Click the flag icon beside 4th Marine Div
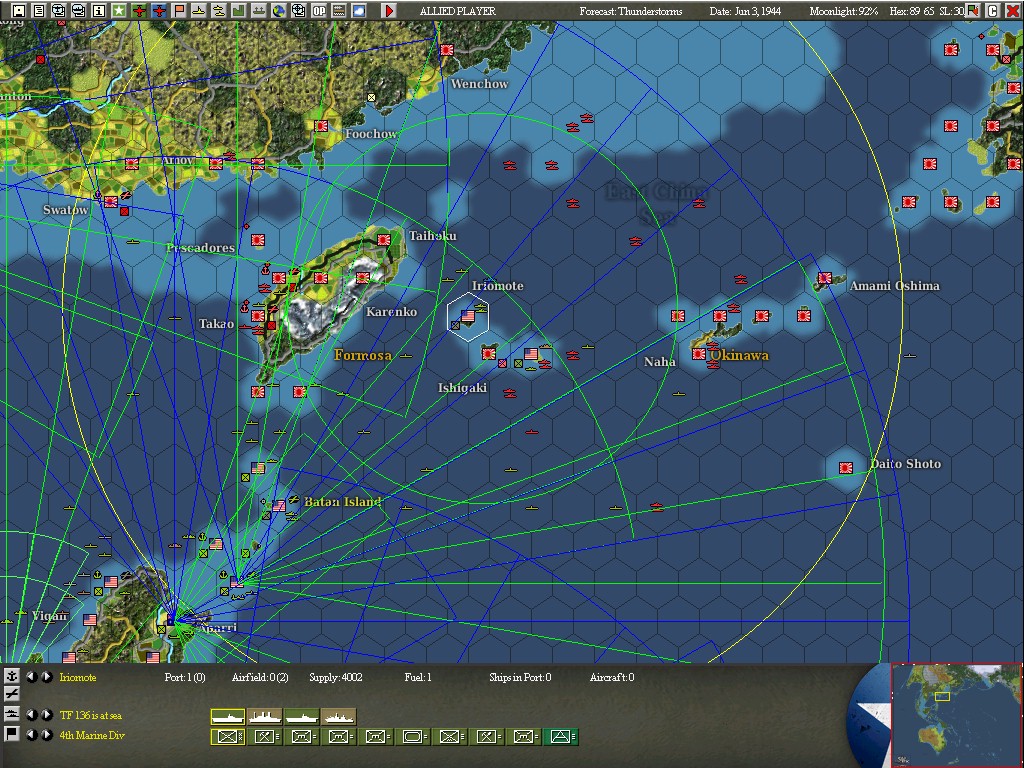Screen dimensions: 1024x768 tap(11, 733)
